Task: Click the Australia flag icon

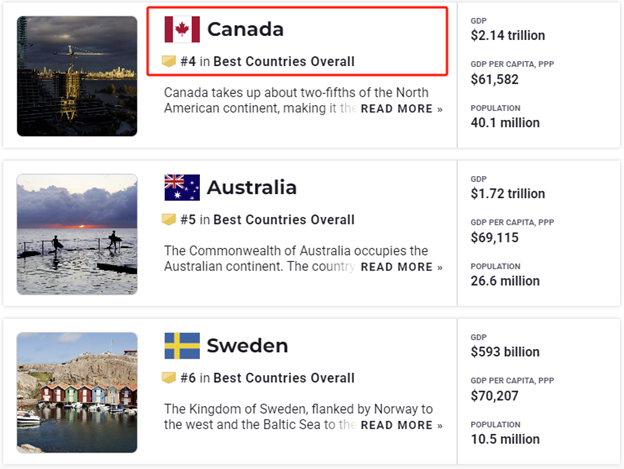Action: click(x=182, y=187)
